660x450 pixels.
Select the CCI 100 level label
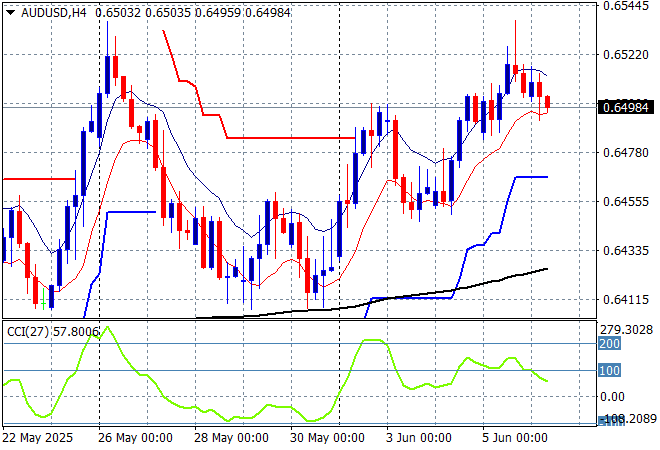(x=611, y=371)
